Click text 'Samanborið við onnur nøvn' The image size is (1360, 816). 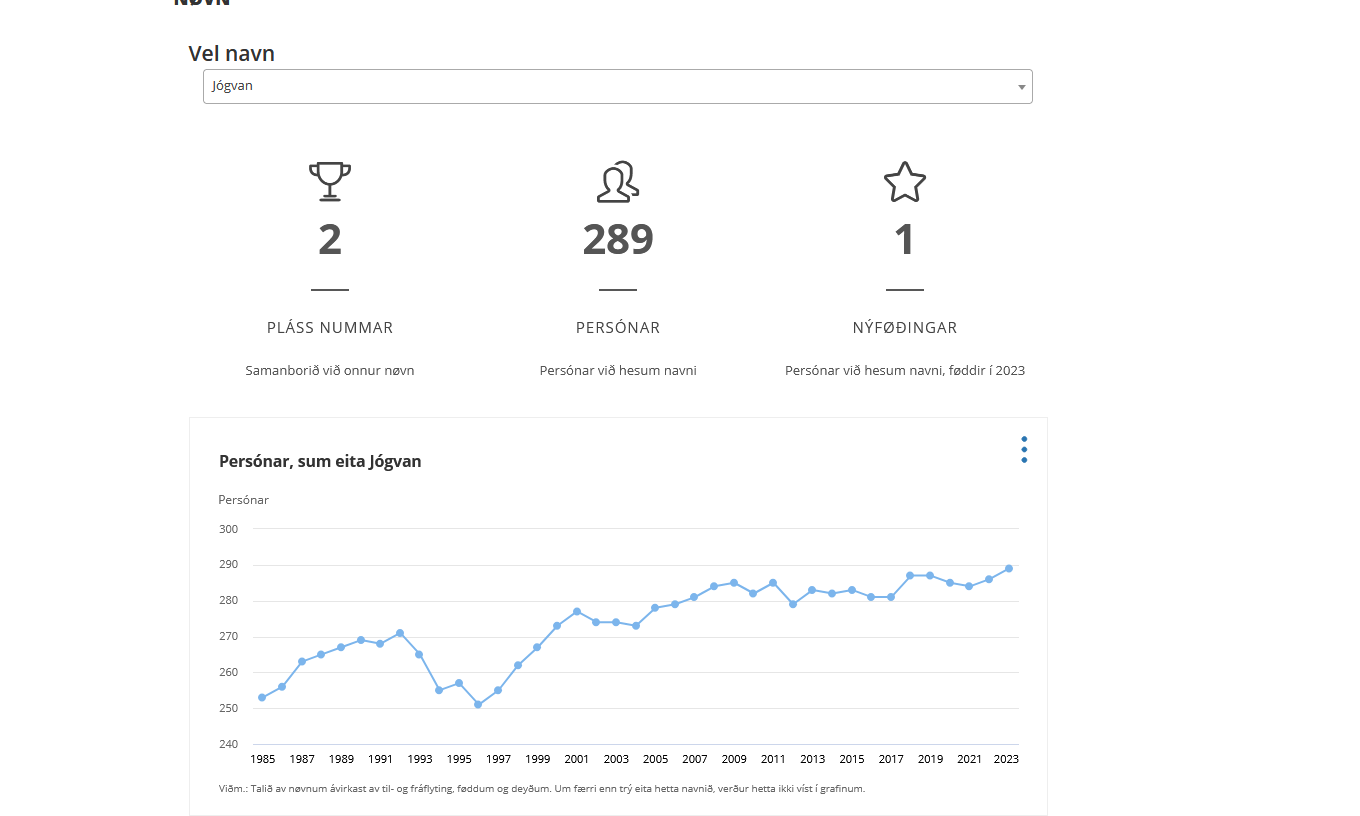coord(330,370)
